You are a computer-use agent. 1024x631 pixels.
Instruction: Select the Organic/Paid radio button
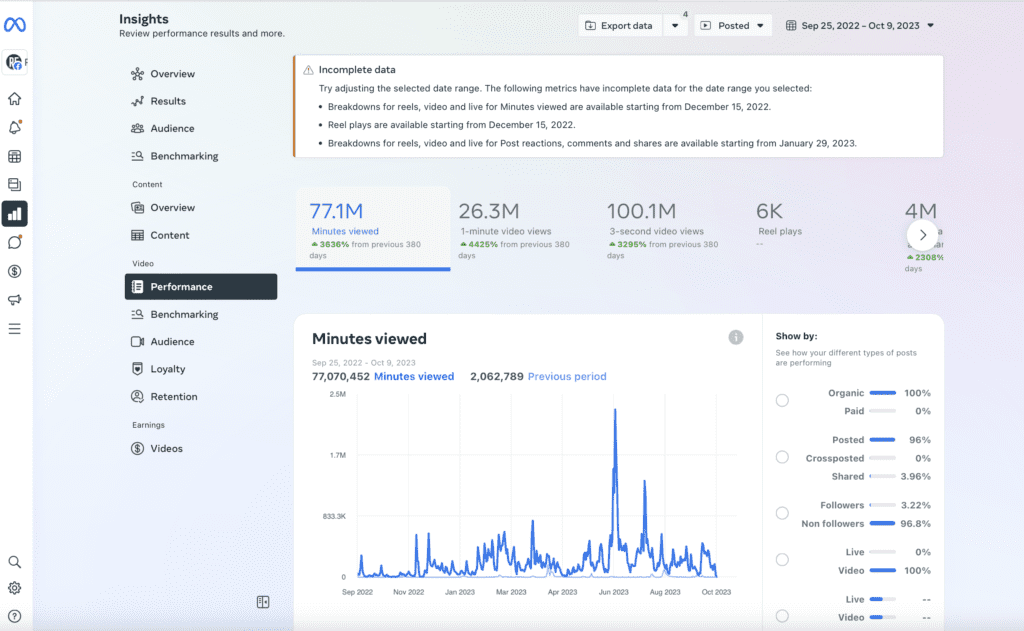pos(782,401)
